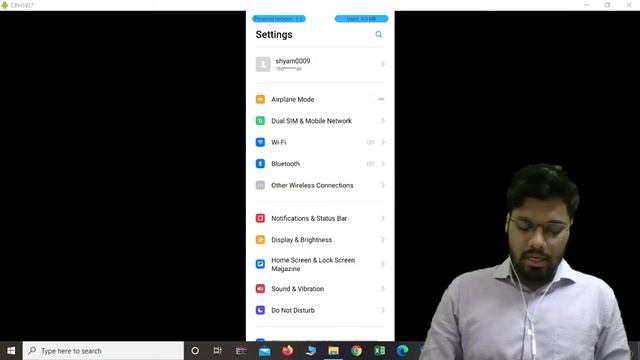Tap the Do Not Disturb moon icon
The width and height of the screenshot is (640, 360).
click(x=260, y=310)
